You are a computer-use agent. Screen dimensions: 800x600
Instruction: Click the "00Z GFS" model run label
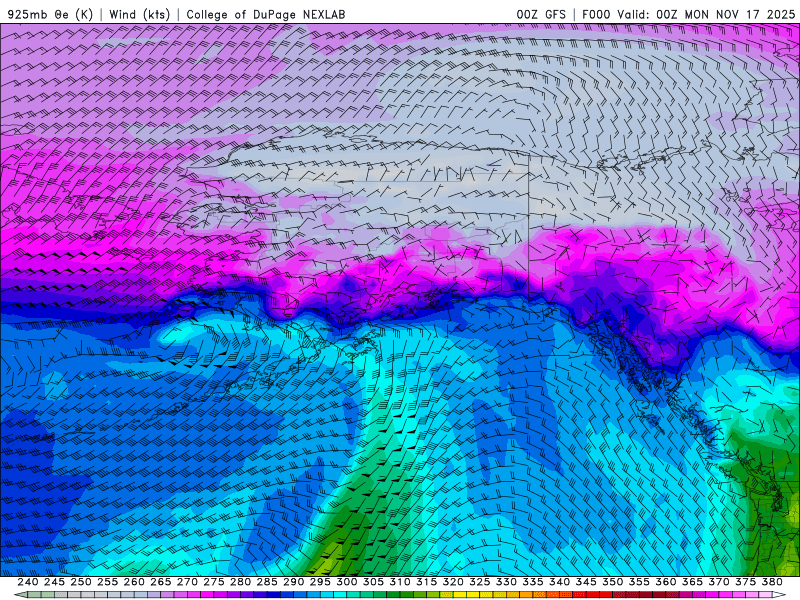[x=541, y=14]
